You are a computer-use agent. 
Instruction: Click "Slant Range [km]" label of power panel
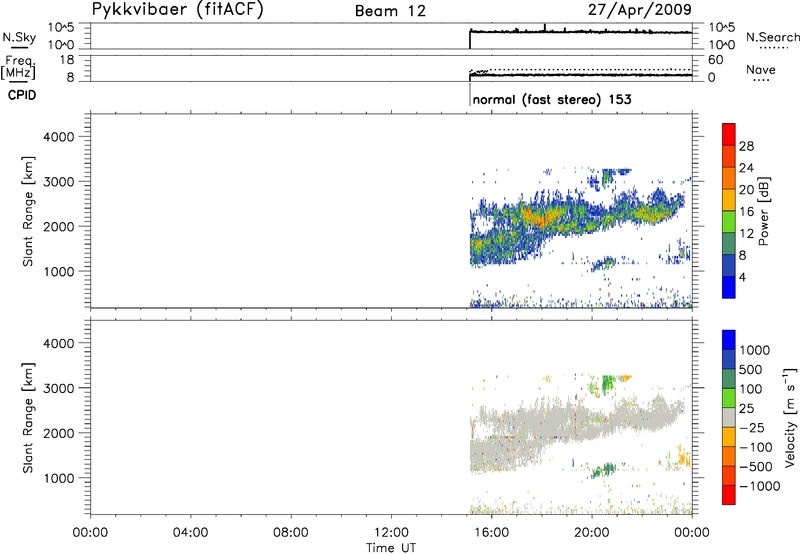pyautogui.click(x=28, y=211)
